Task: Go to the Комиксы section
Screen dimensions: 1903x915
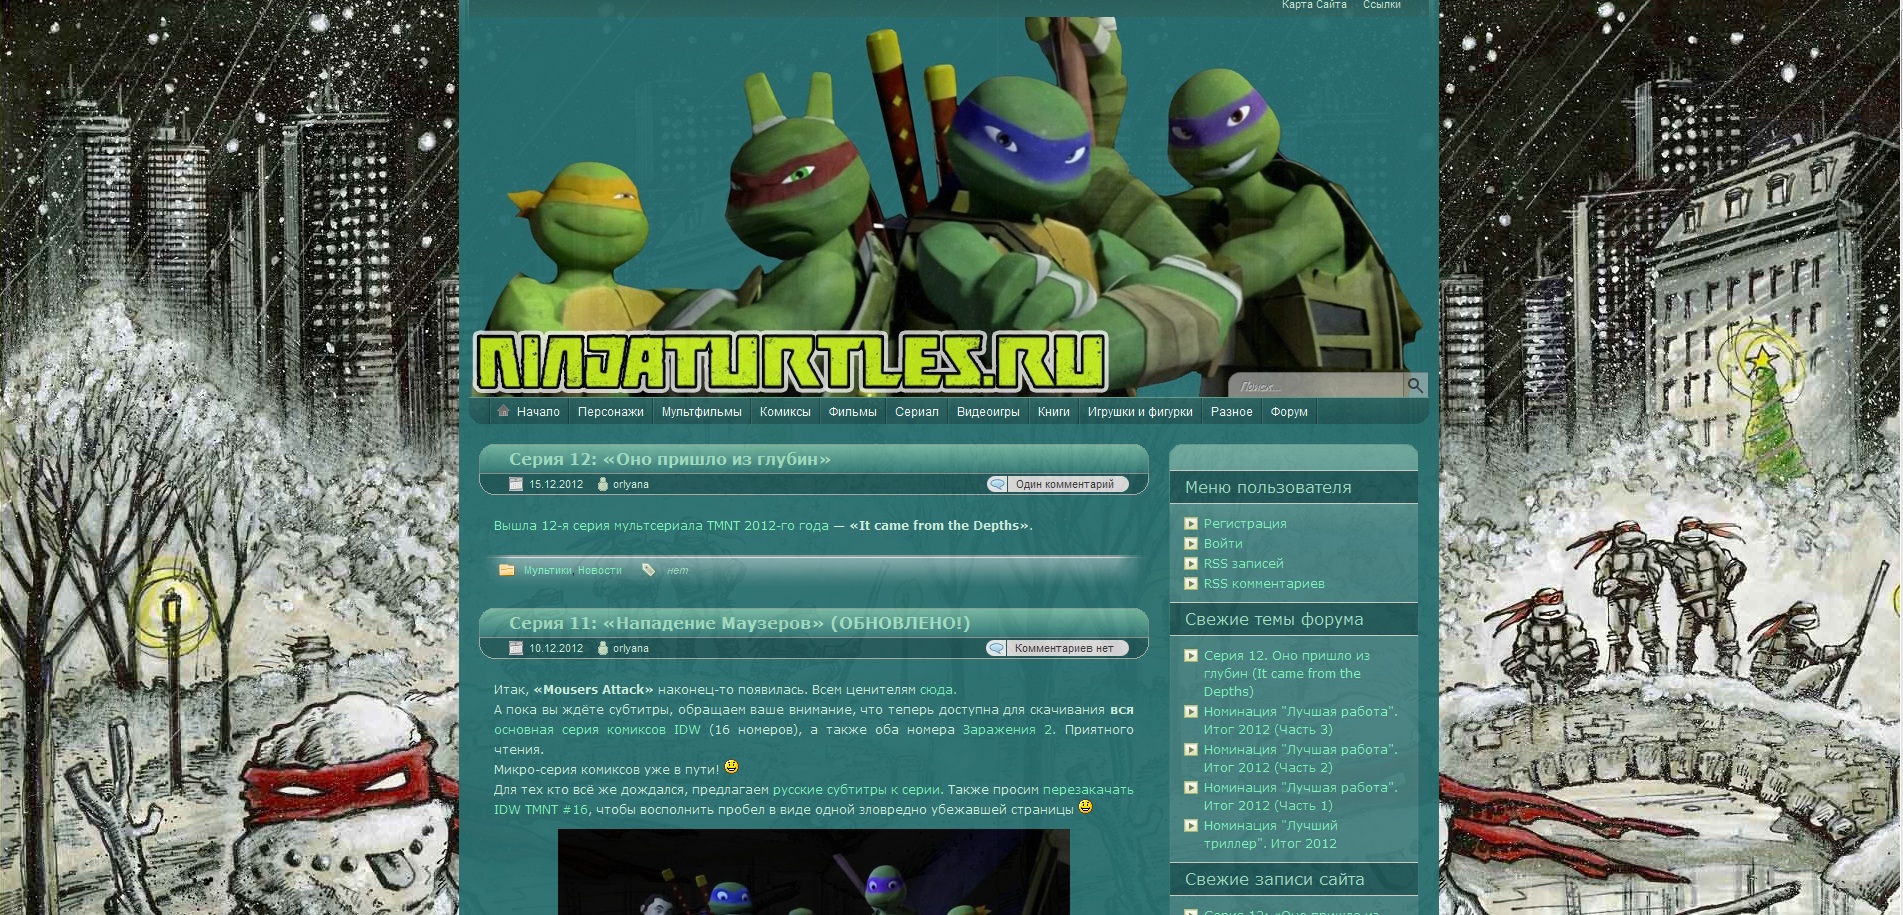Action: pos(785,412)
